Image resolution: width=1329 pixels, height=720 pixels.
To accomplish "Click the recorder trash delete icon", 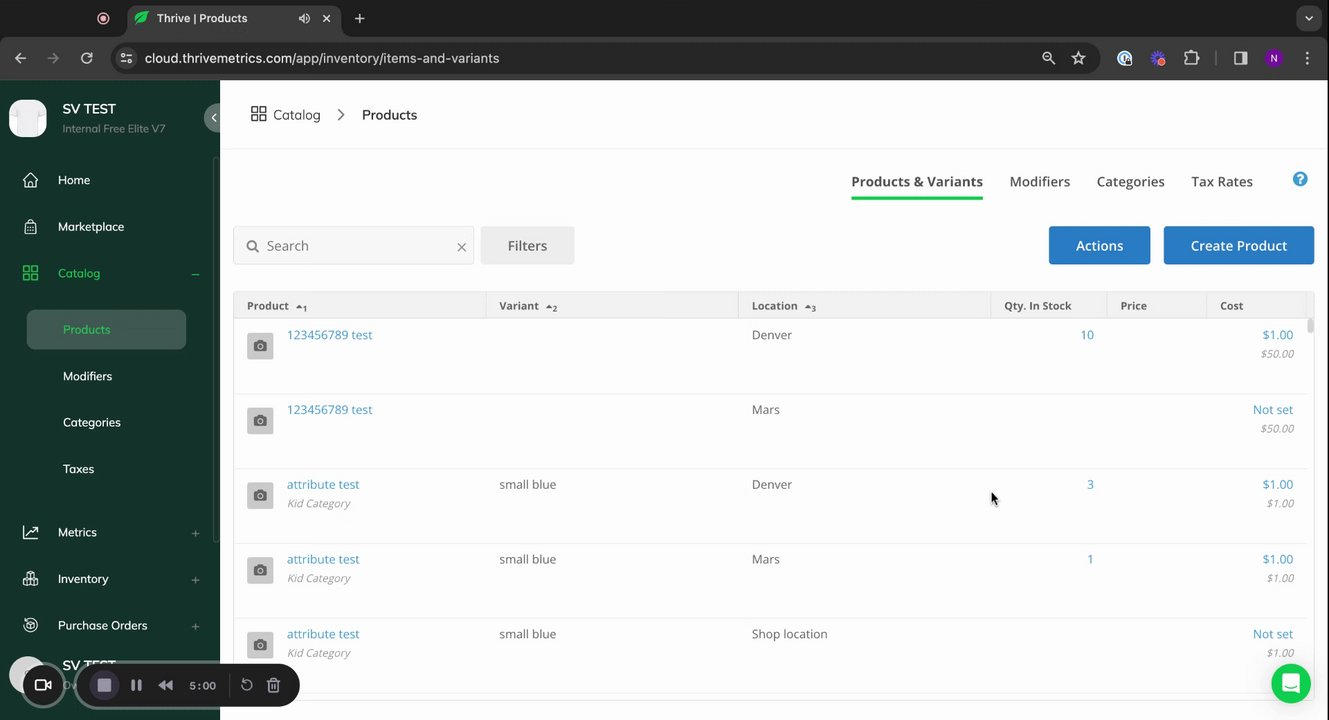I will (x=274, y=685).
